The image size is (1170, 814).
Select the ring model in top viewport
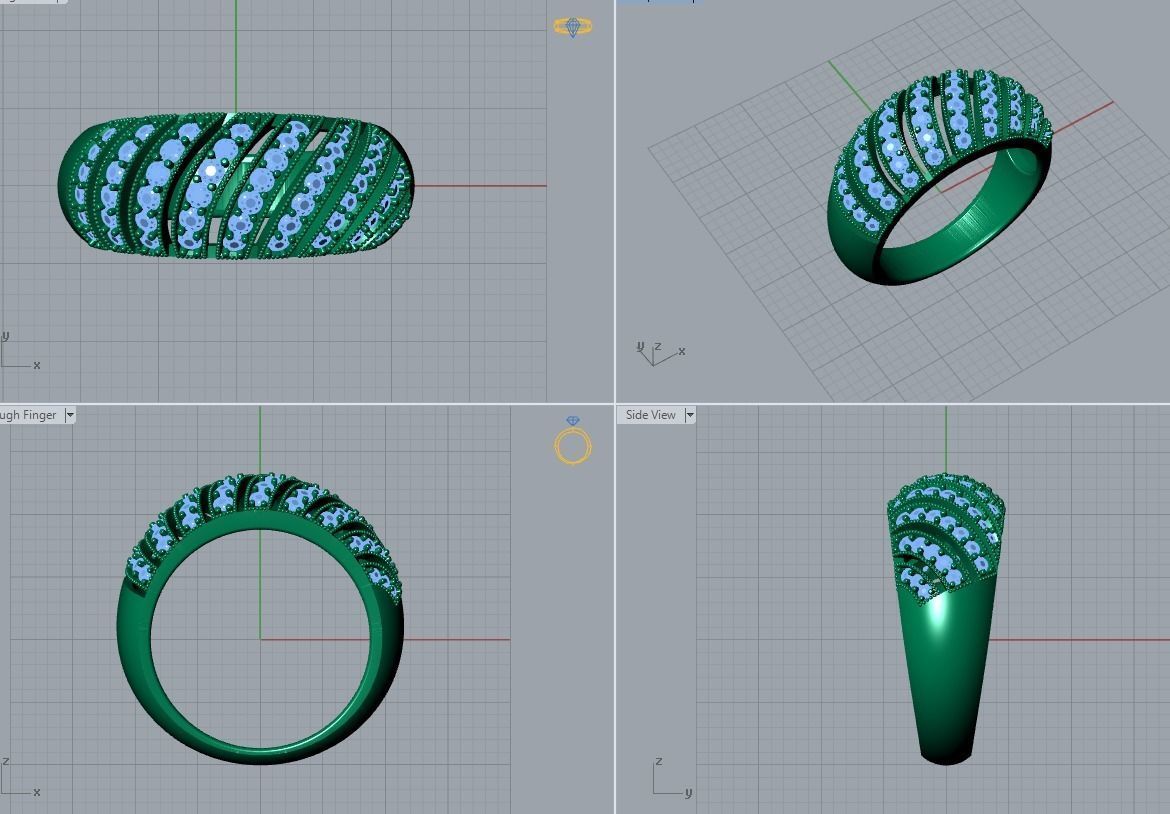click(x=236, y=186)
